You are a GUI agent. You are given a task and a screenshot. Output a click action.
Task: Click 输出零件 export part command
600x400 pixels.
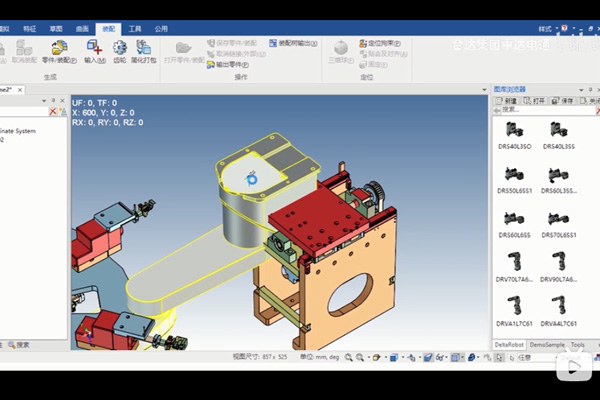[231, 64]
